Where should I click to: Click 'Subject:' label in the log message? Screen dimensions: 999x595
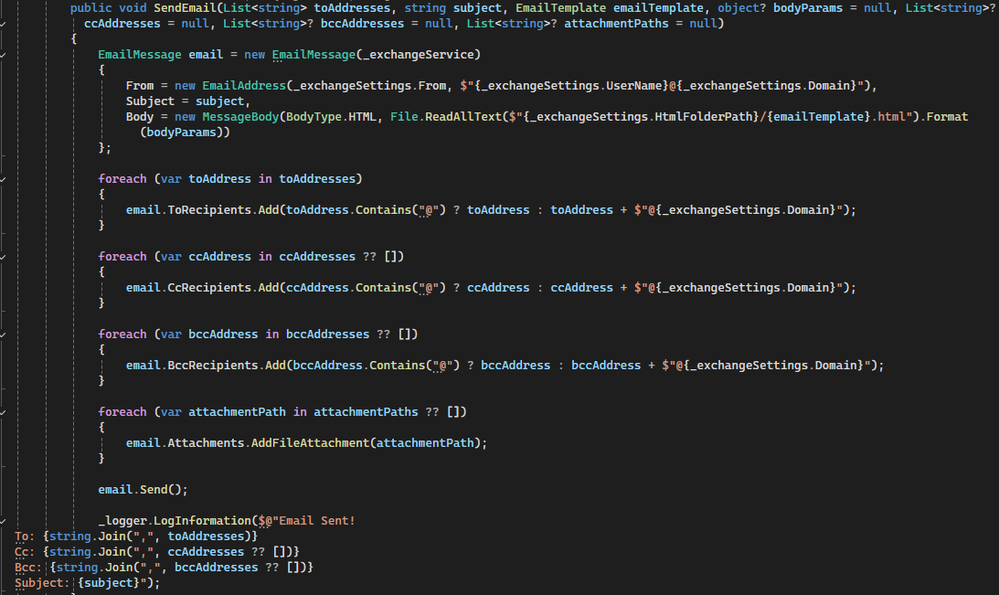[42, 583]
